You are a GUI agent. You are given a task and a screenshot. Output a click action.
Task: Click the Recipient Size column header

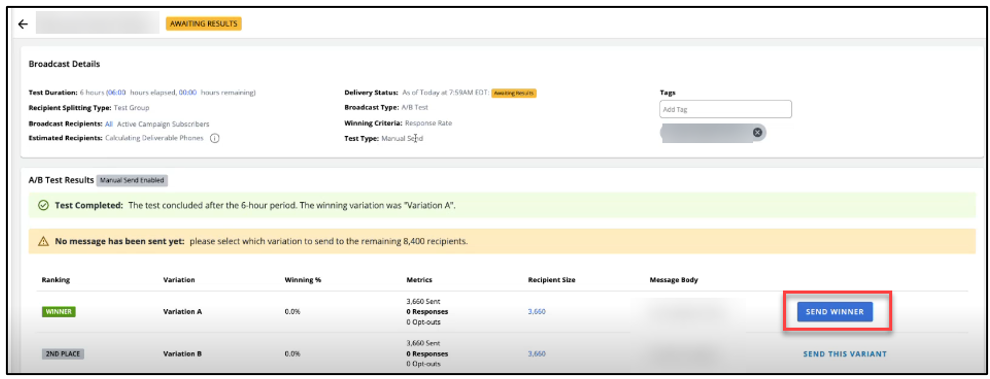point(551,279)
